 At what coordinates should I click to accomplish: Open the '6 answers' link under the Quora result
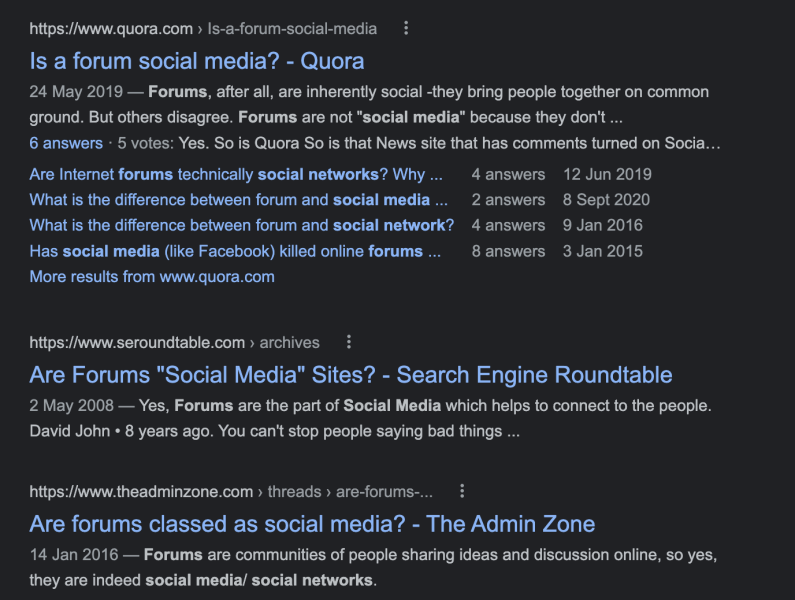pos(66,143)
